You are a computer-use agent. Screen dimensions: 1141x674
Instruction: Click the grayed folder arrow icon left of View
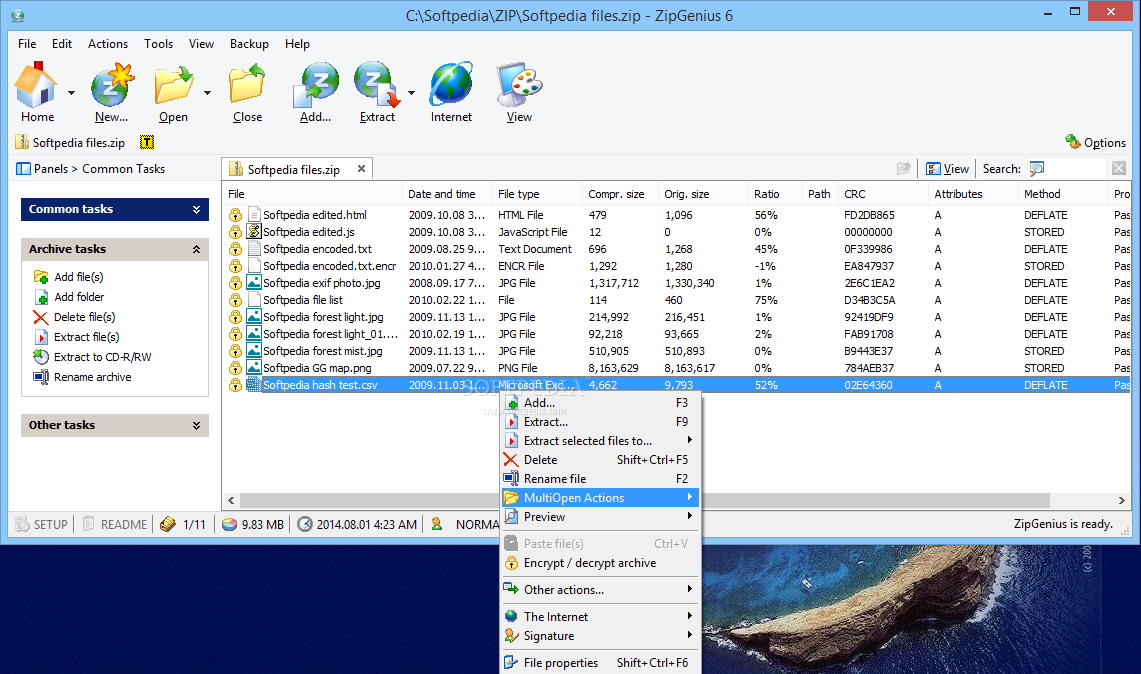pos(904,168)
